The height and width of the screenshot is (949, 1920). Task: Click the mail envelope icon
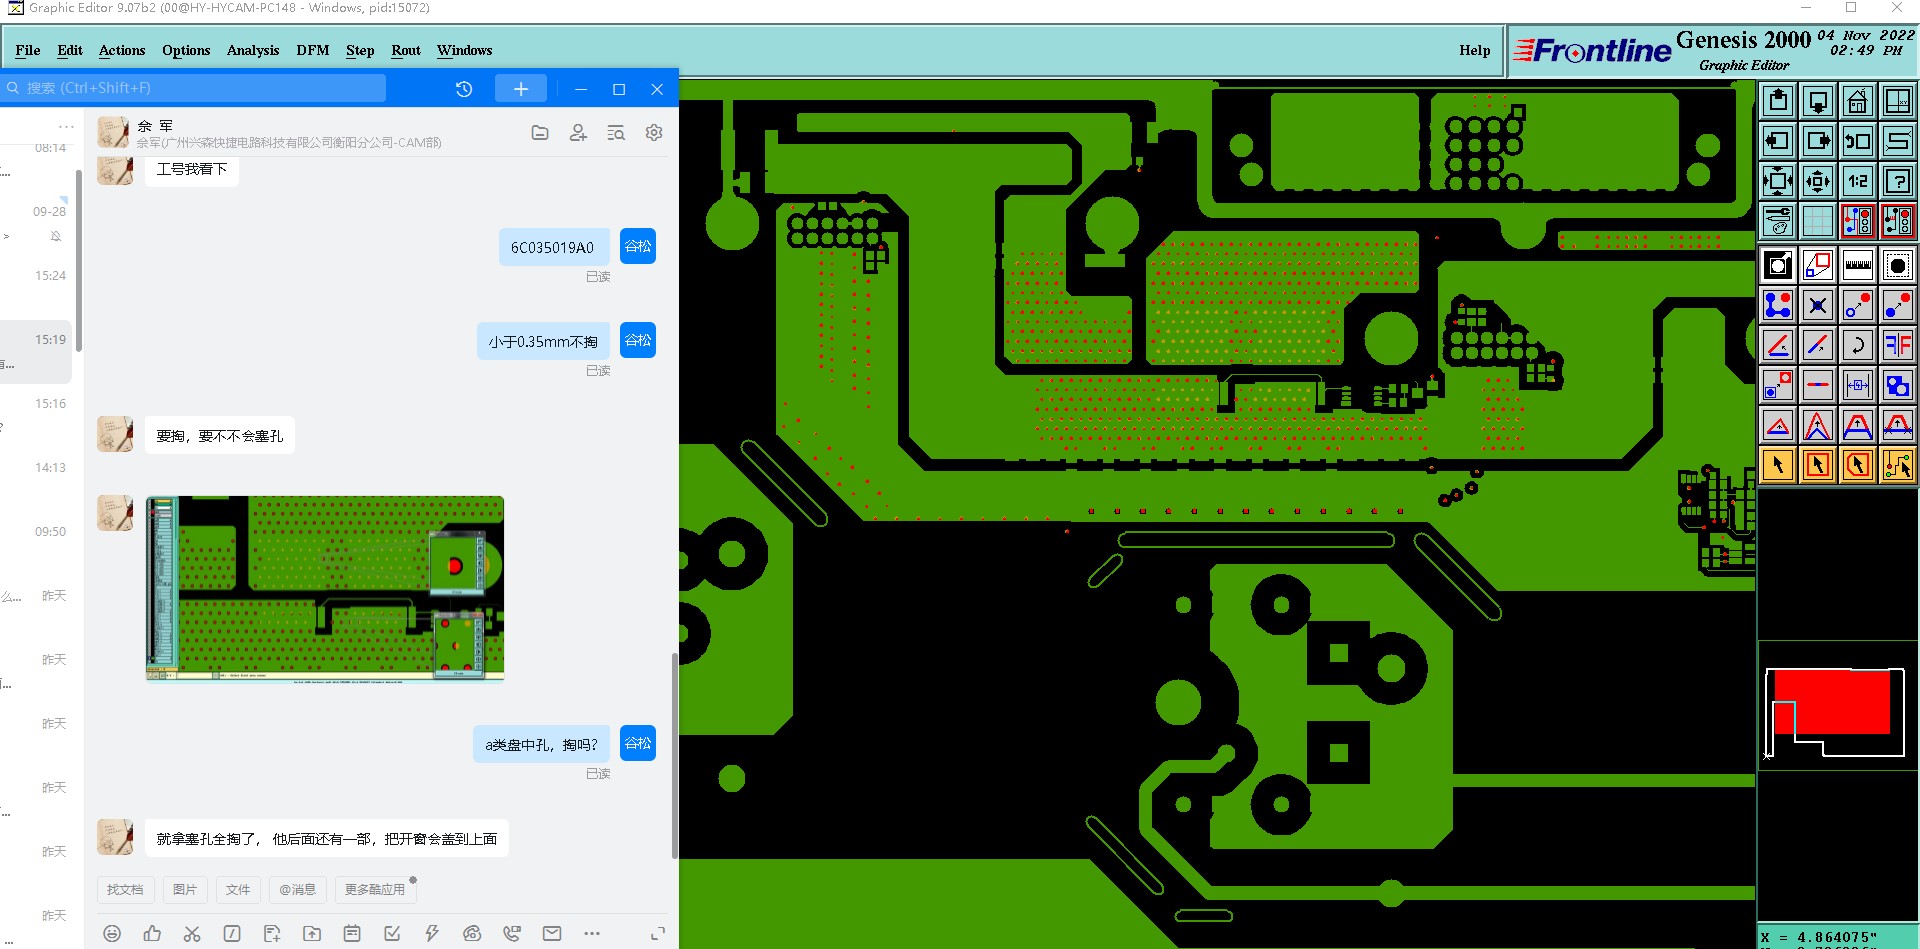tap(552, 933)
